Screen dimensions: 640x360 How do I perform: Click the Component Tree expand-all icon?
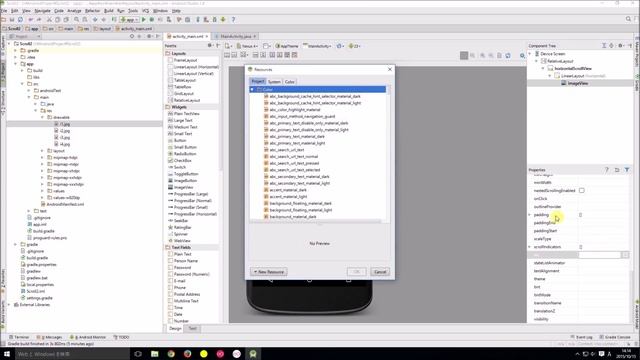[604, 46]
